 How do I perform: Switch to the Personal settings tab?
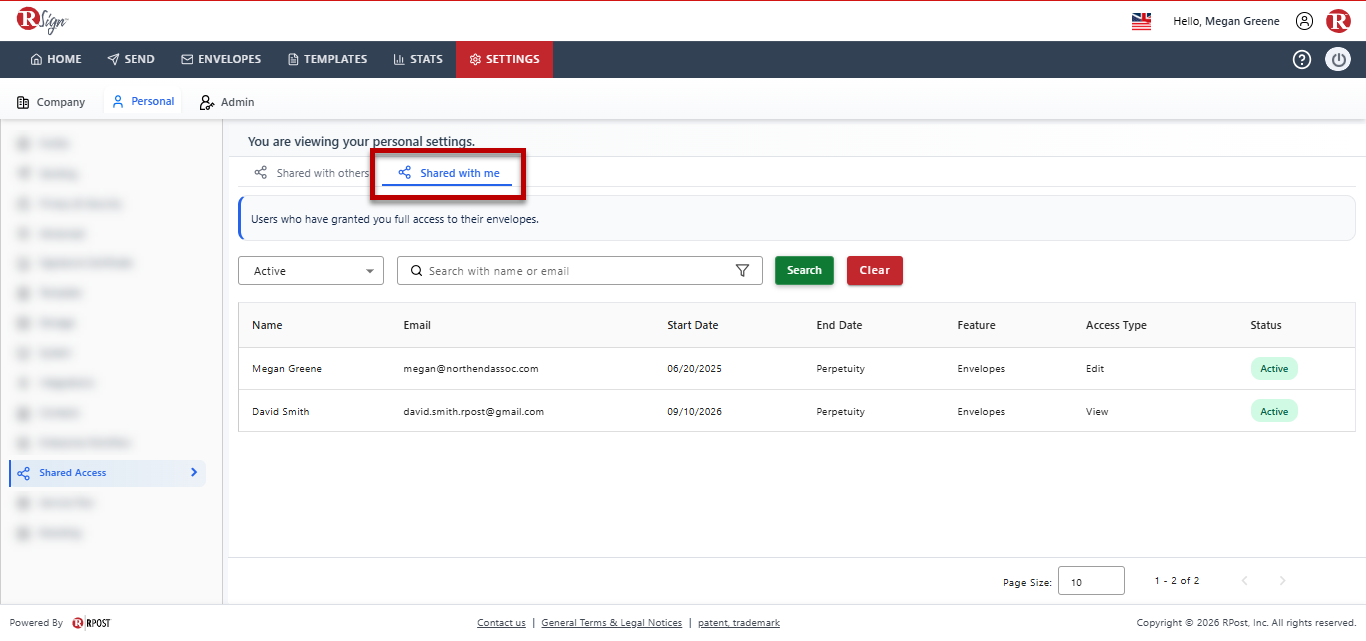pos(143,102)
